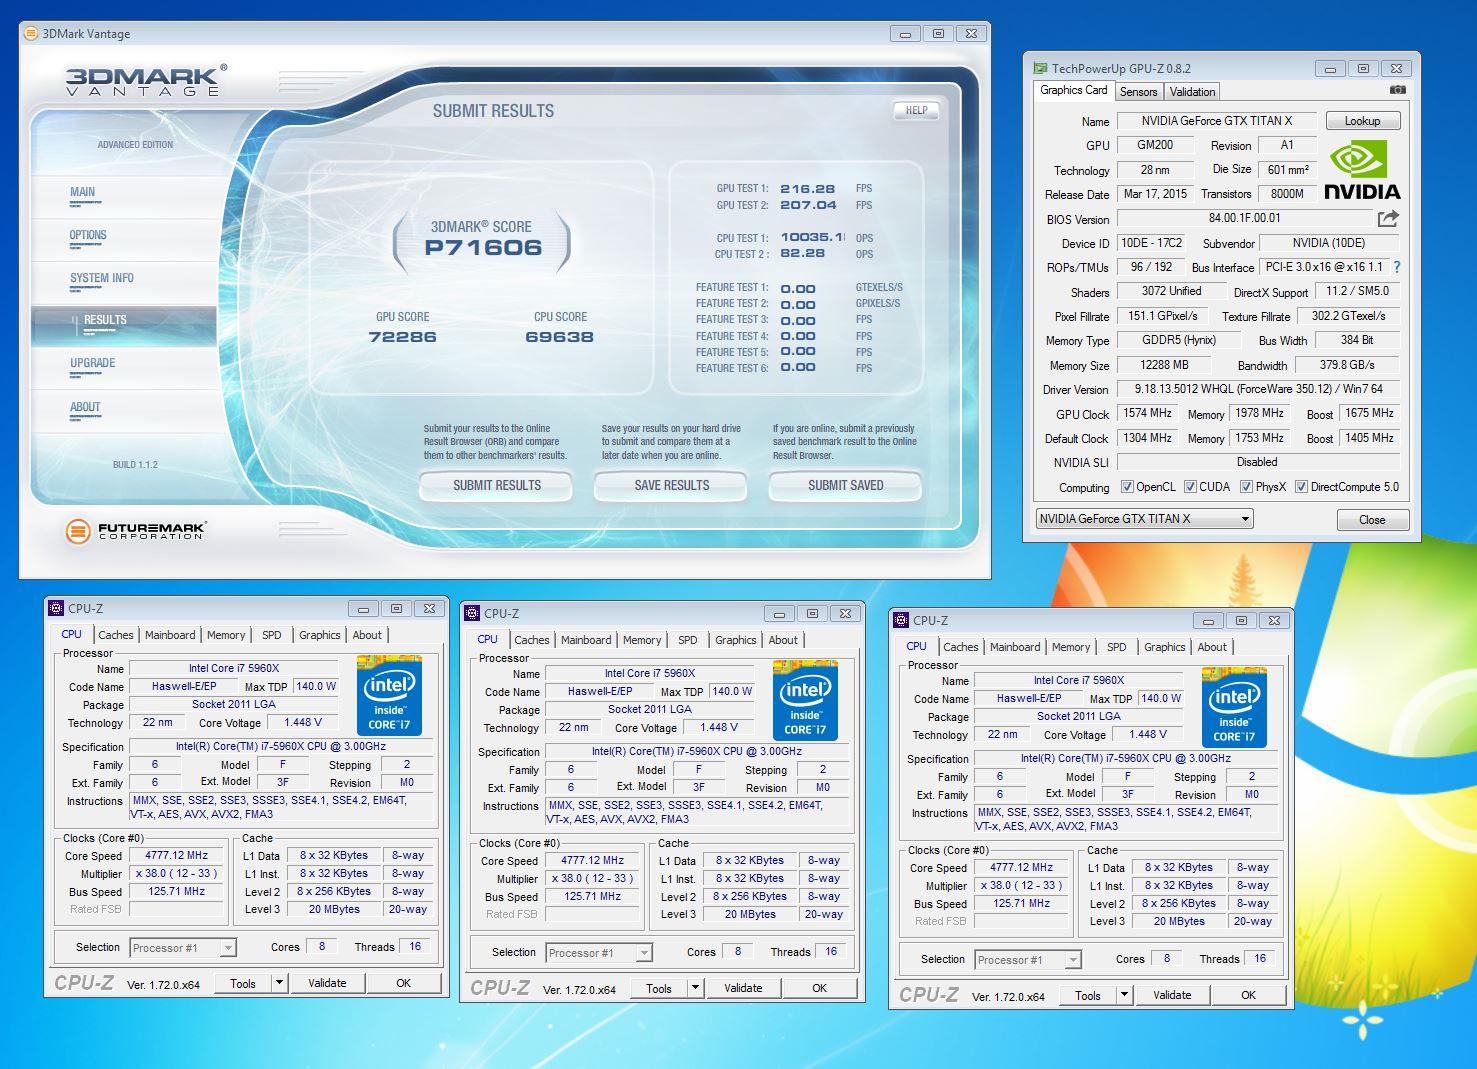This screenshot has height=1069, width=1477.
Task: Click the BIOS version share/export icon
Action: pos(1388,218)
